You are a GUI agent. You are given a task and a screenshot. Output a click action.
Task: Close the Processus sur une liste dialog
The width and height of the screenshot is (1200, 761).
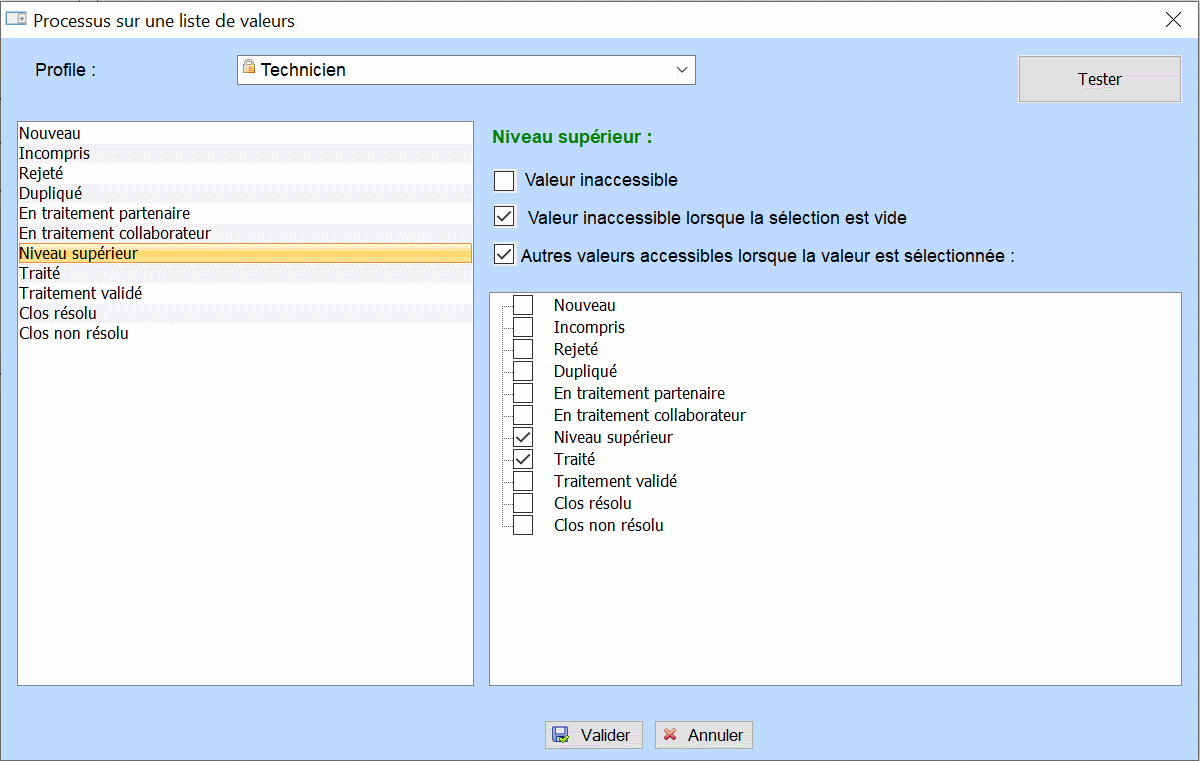coord(1173,19)
